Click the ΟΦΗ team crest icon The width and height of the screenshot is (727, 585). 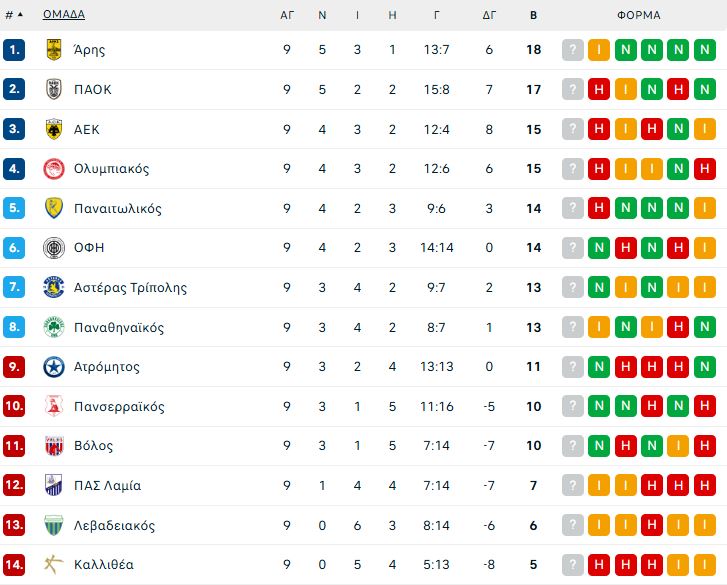point(54,248)
